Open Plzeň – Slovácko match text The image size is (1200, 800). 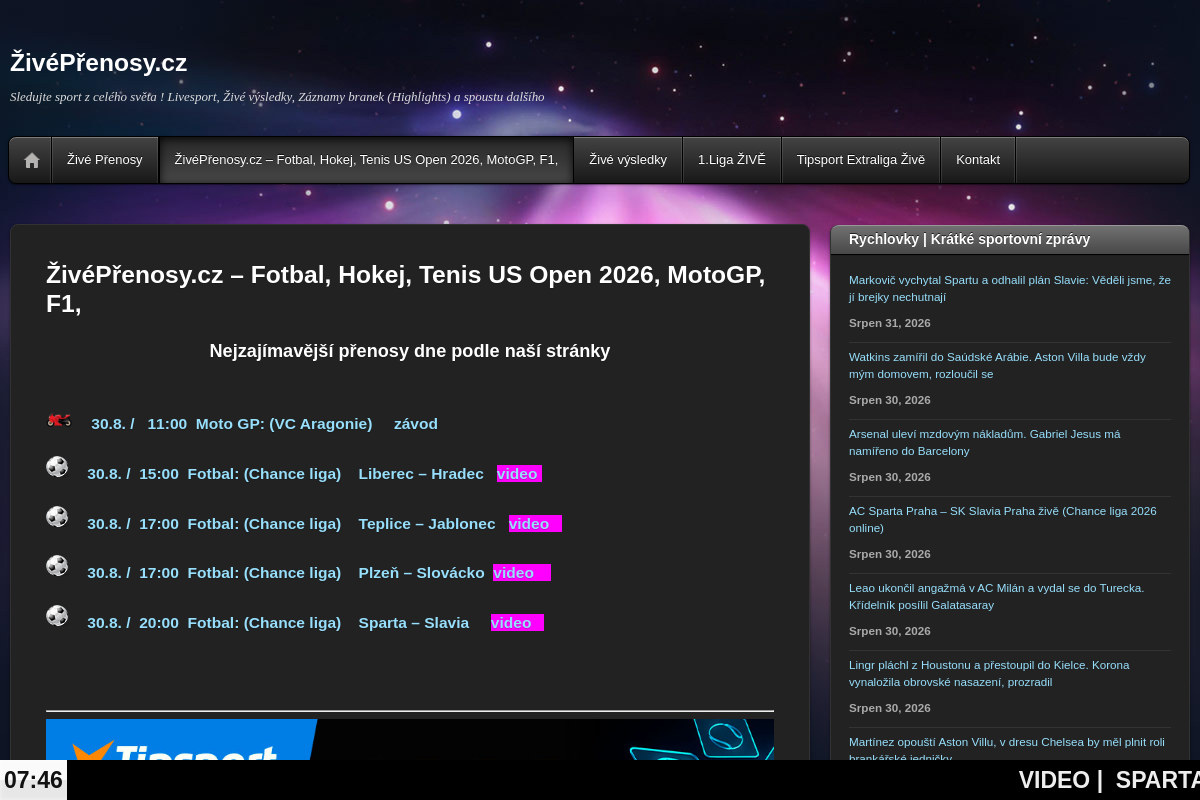pyautogui.click(x=421, y=573)
